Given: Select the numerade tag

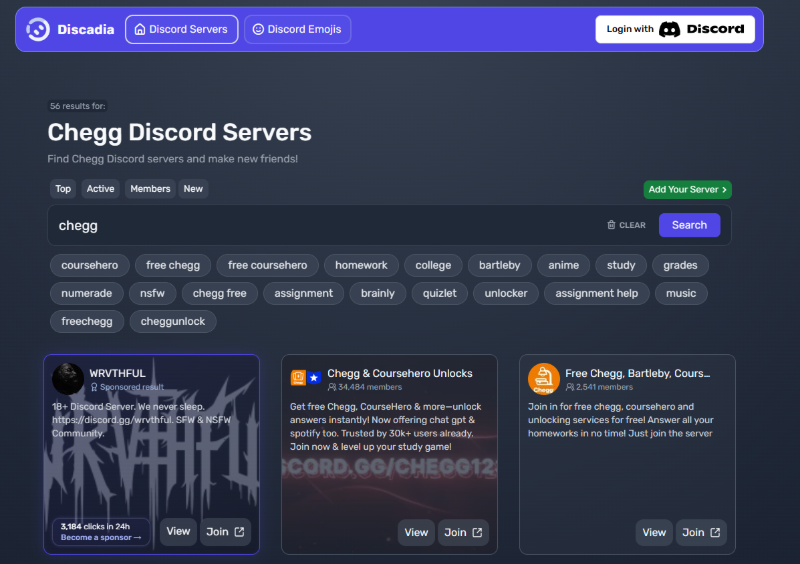Looking at the screenshot, I should tap(87, 293).
